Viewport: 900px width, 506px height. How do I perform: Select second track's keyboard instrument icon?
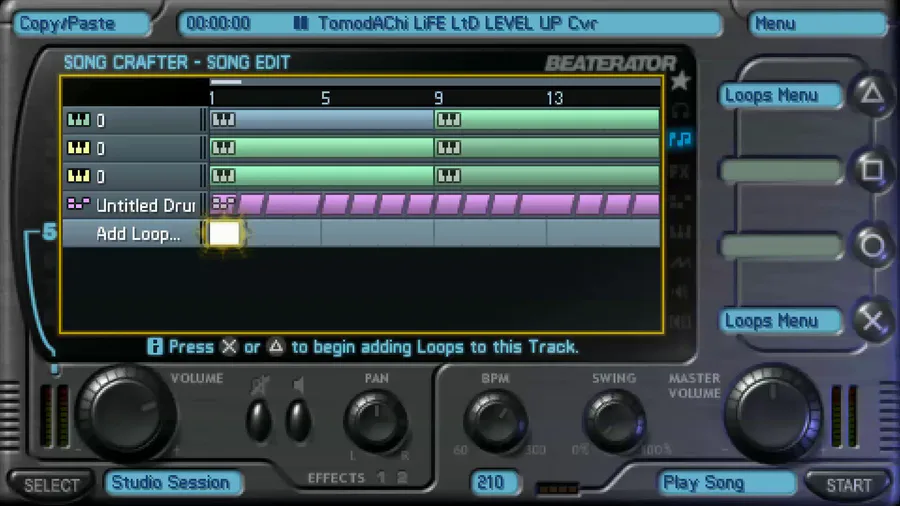point(79,147)
